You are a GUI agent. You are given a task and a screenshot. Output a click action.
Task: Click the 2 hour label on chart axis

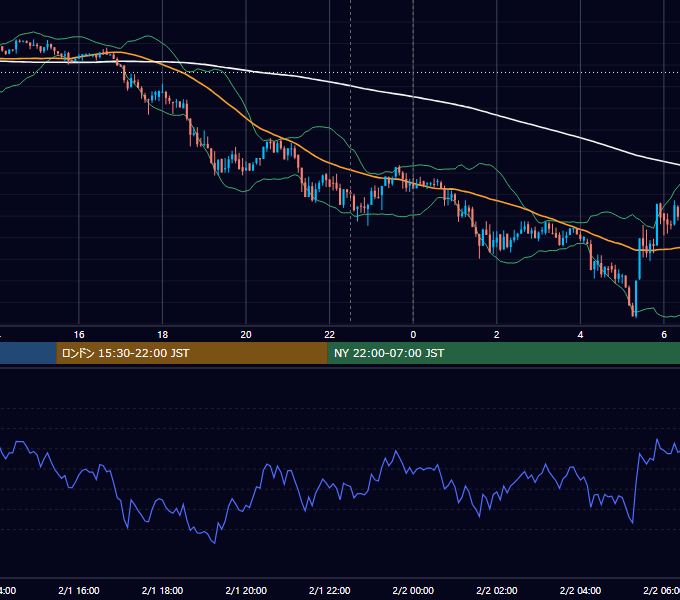coord(497,335)
